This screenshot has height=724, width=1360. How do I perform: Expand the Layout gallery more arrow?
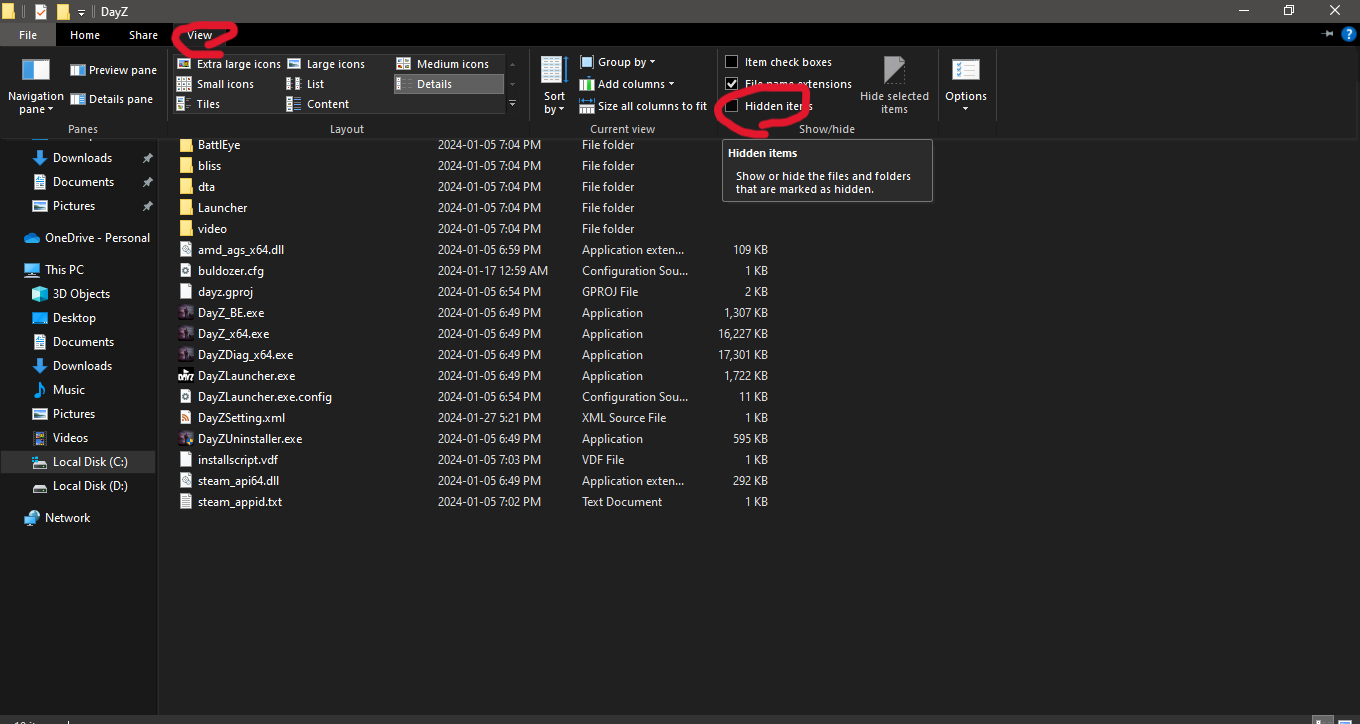513,104
